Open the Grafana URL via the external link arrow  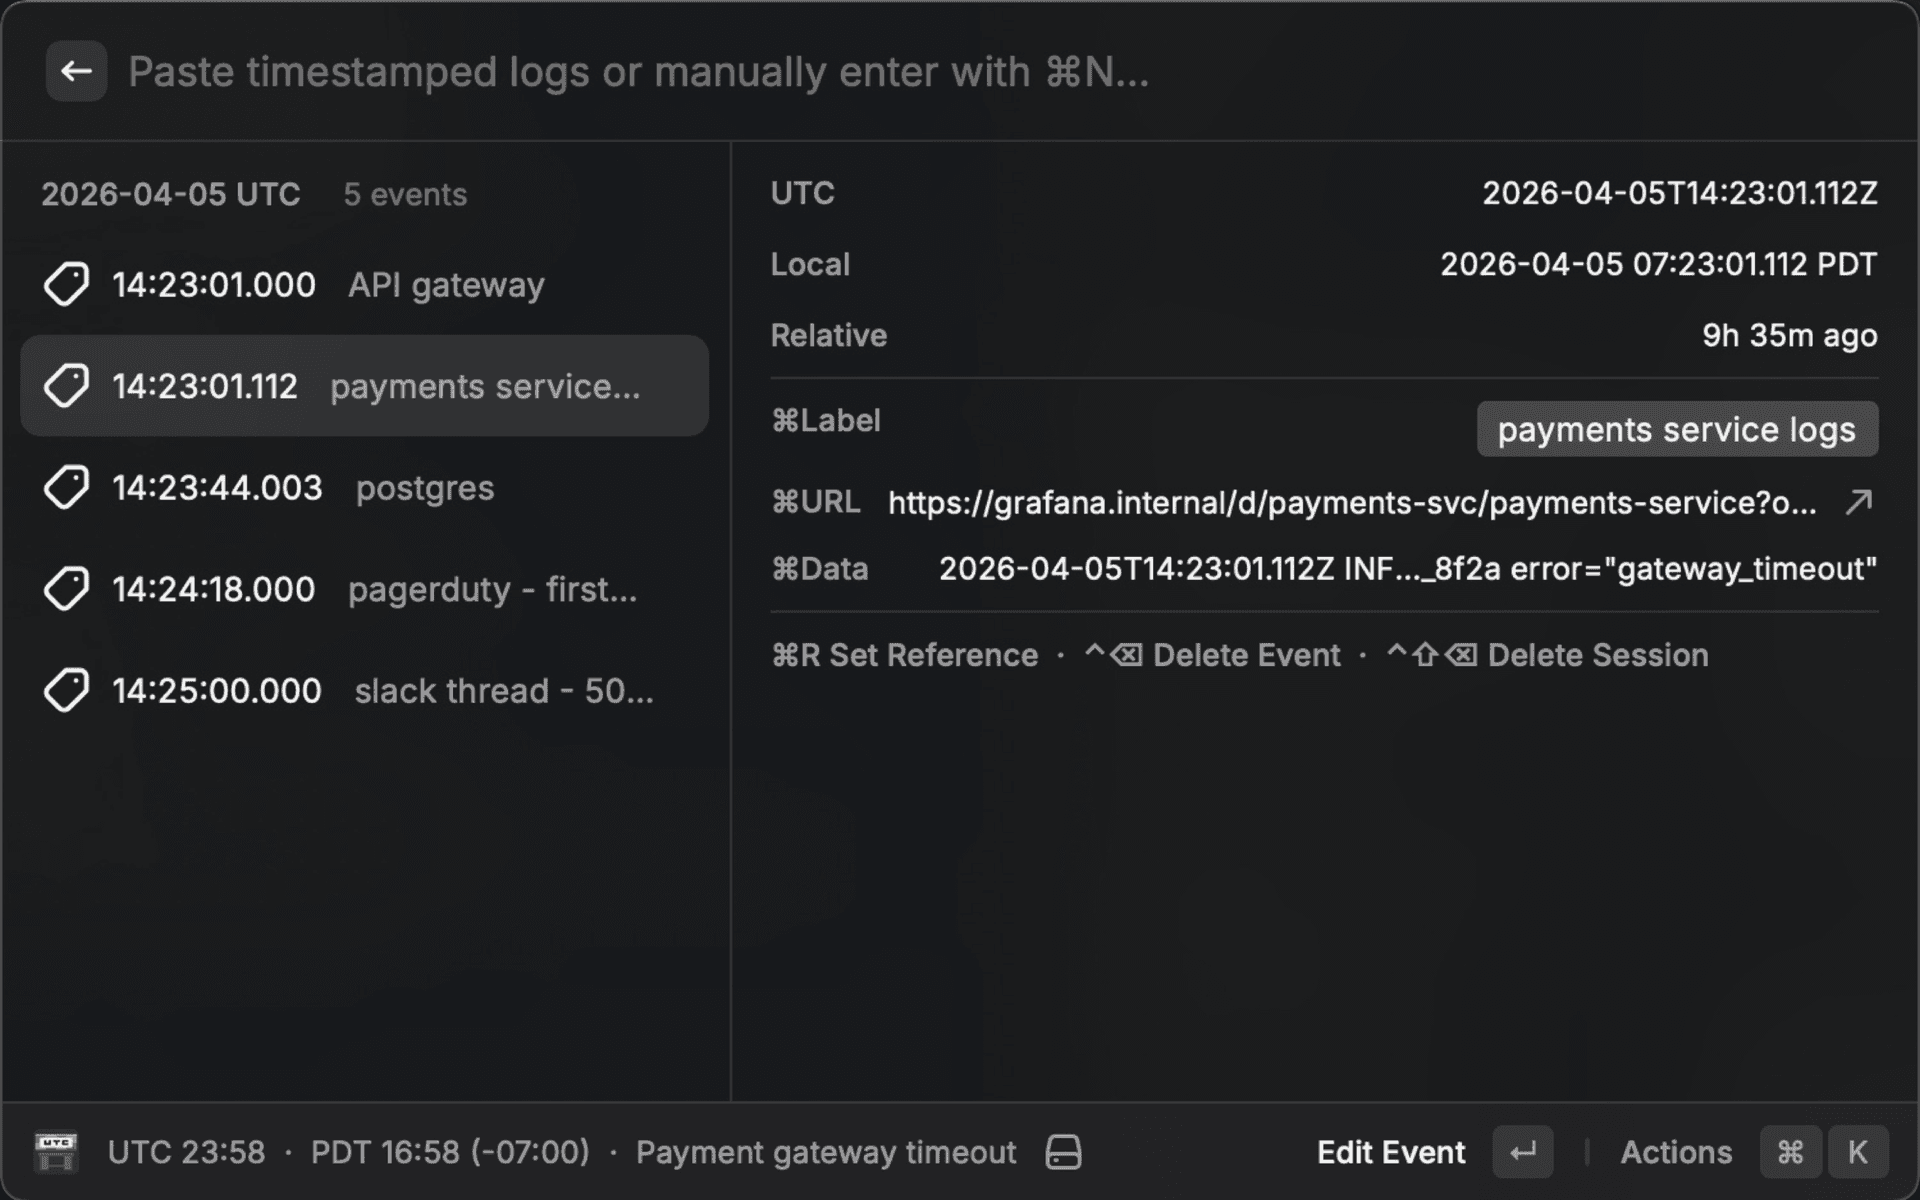pos(1860,501)
